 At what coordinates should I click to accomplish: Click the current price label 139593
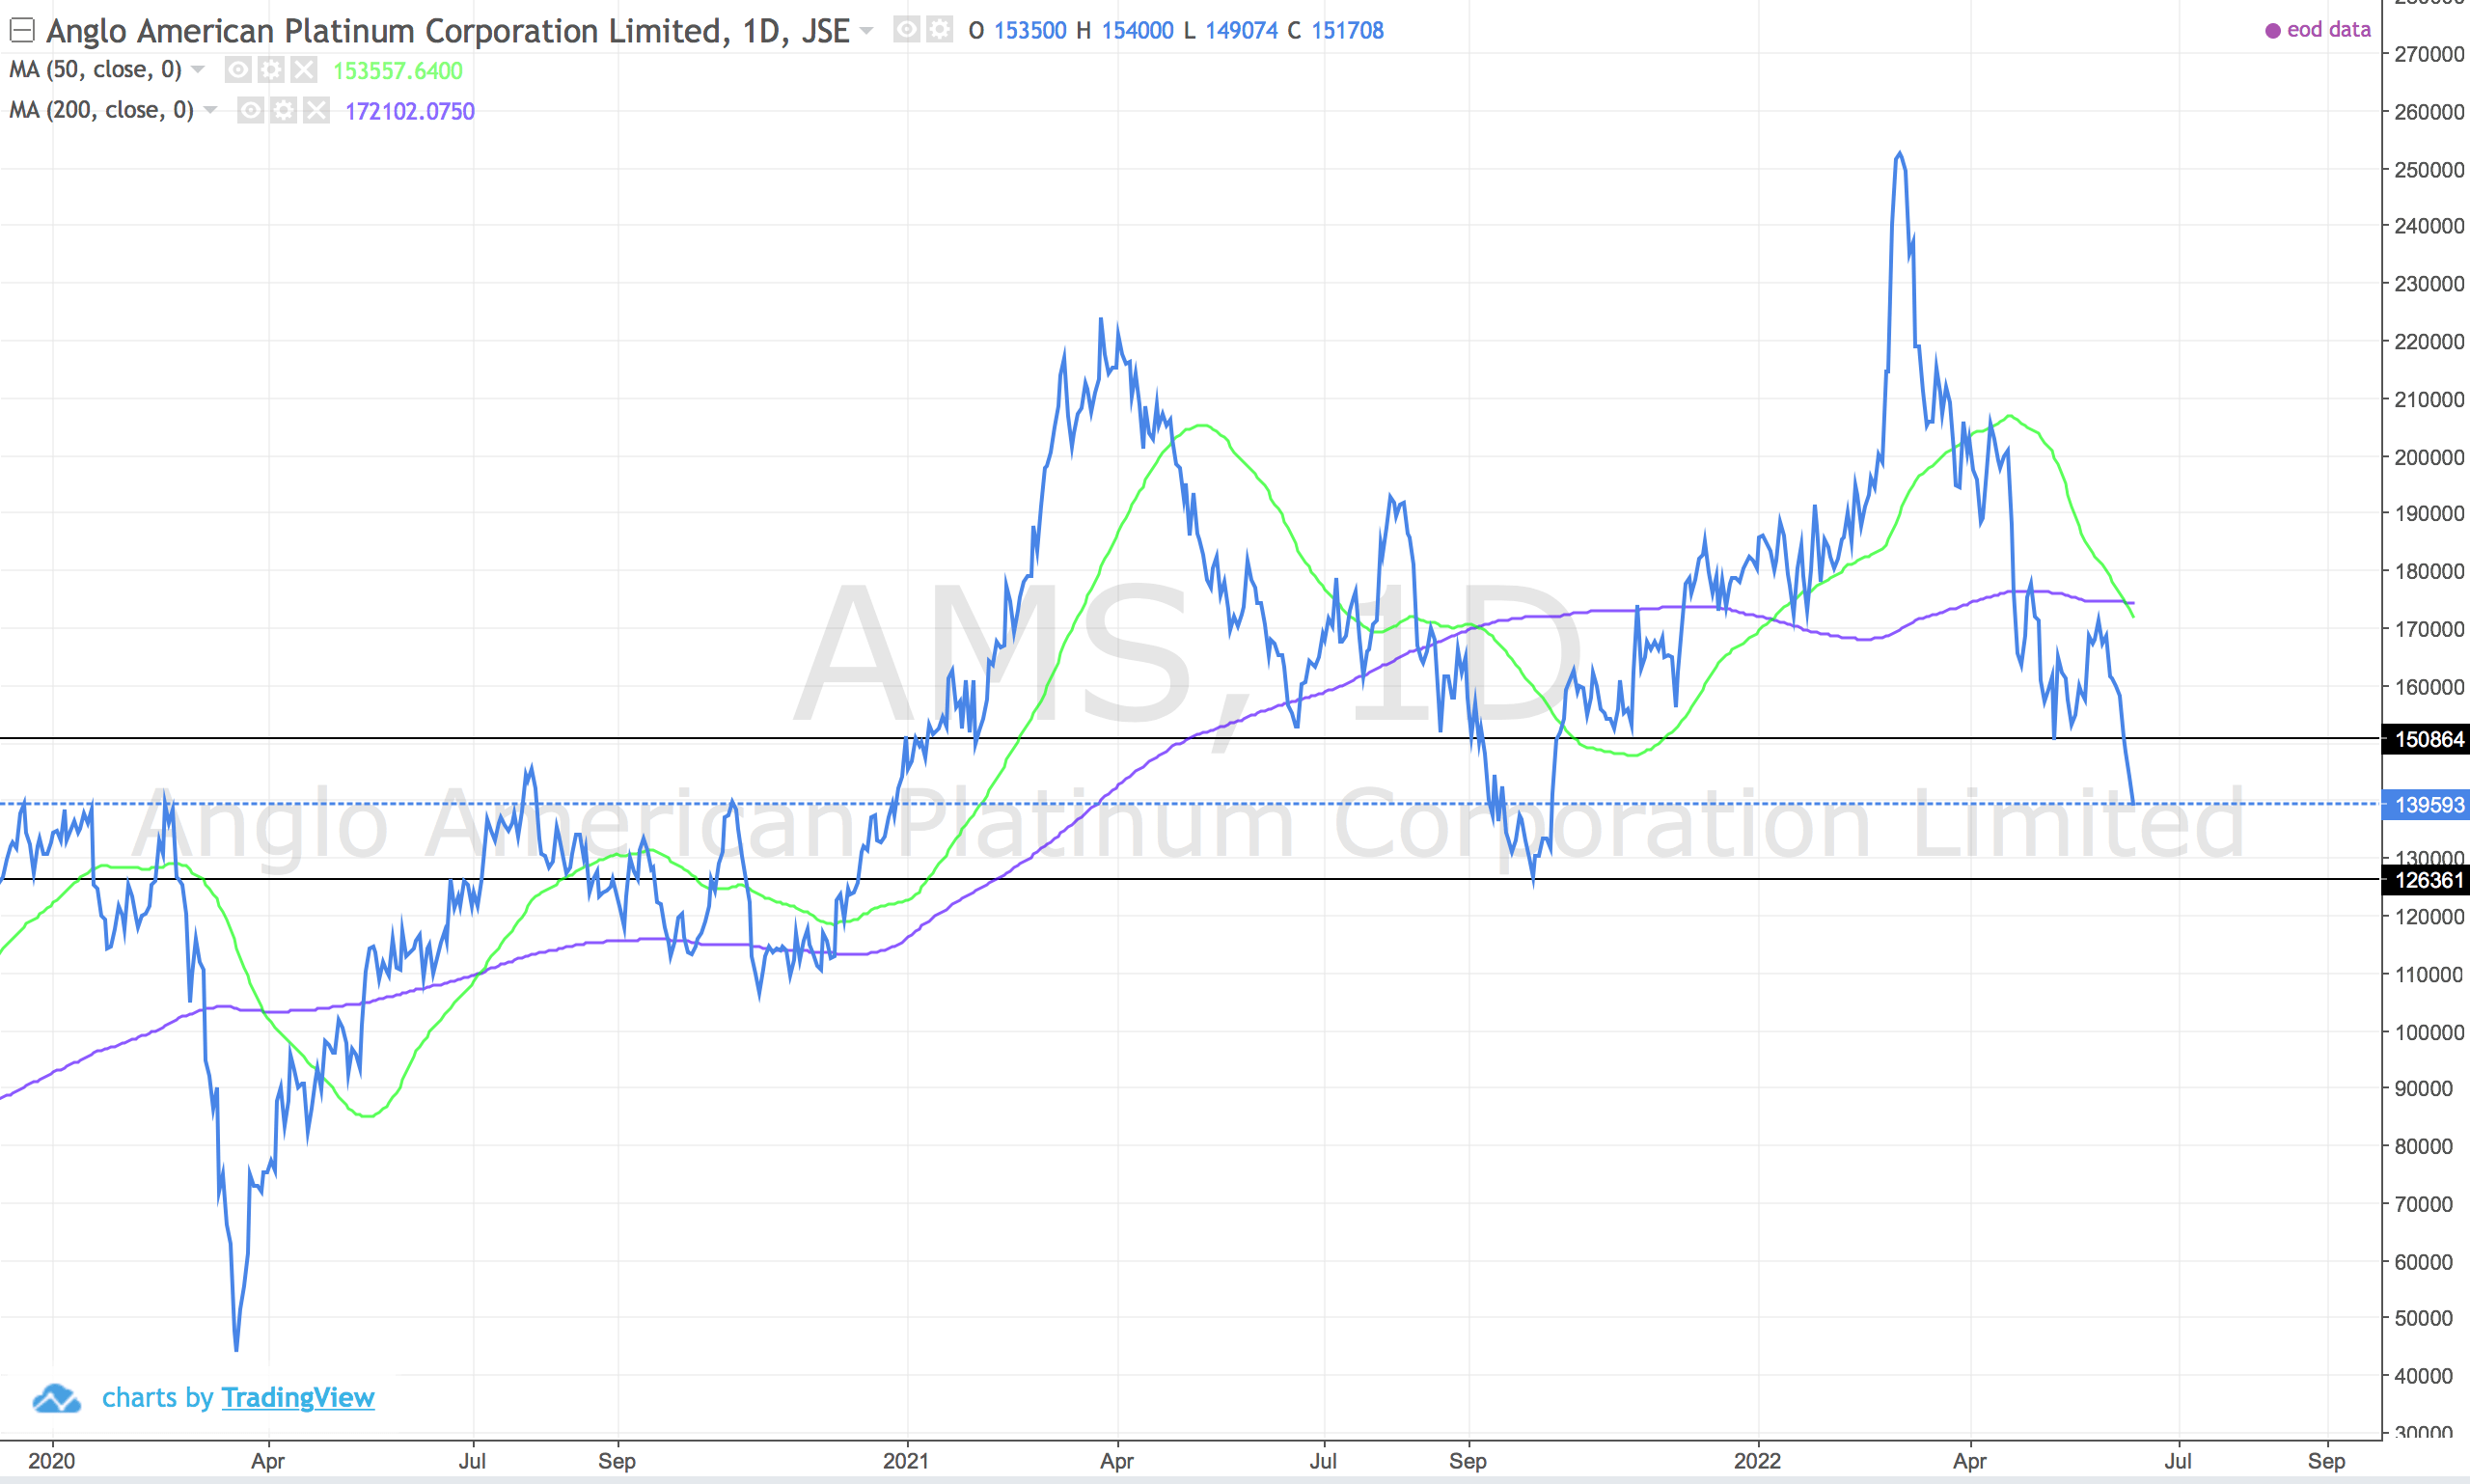(2427, 805)
